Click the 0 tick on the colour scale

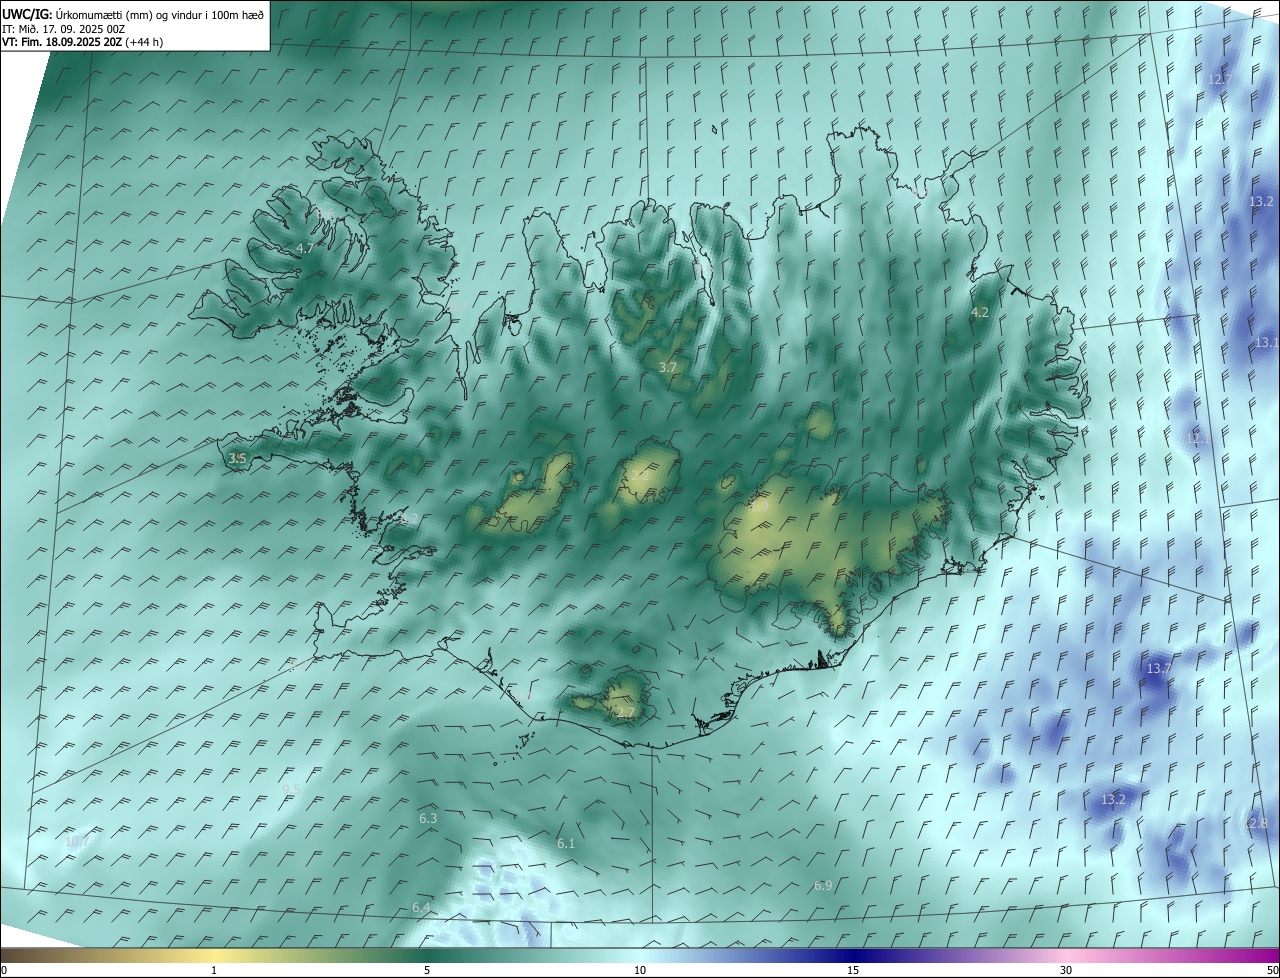tap(4, 970)
